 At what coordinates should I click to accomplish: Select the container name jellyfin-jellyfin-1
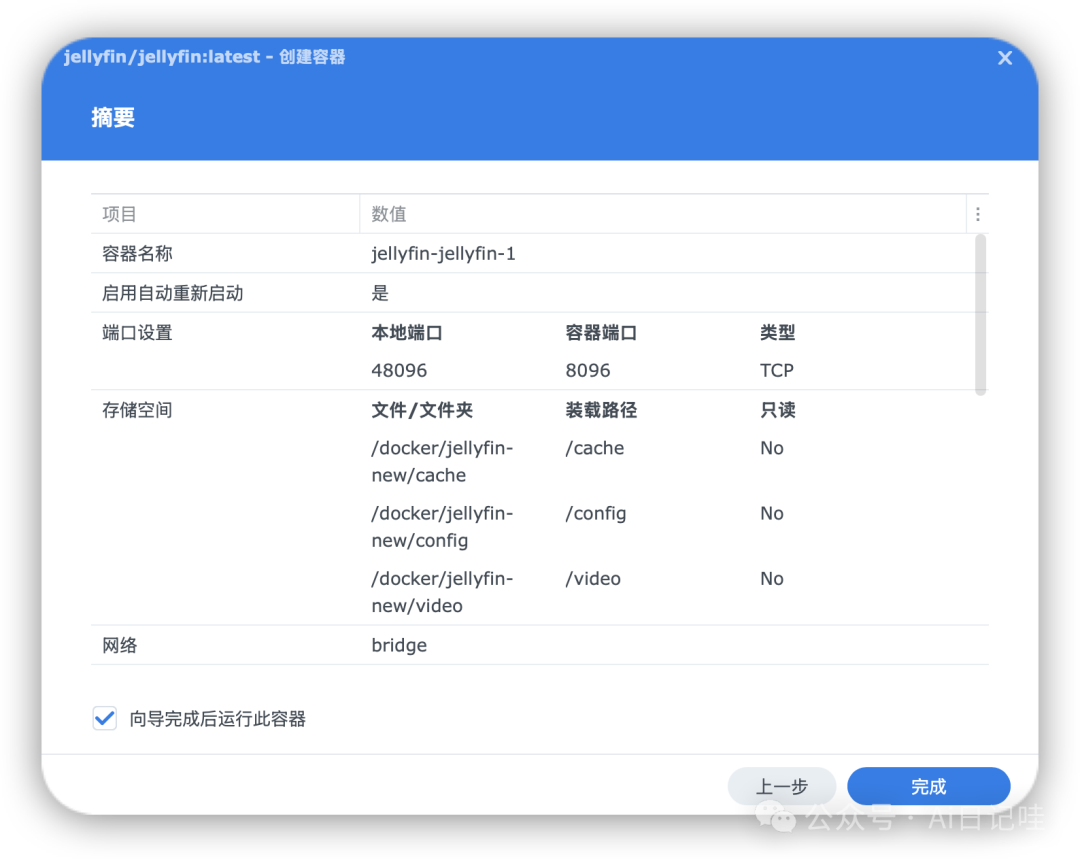click(x=443, y=253)
